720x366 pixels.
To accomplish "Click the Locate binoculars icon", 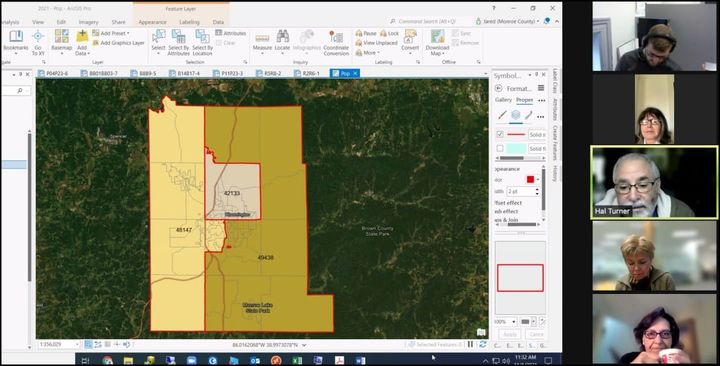I will tap(282, 37).
